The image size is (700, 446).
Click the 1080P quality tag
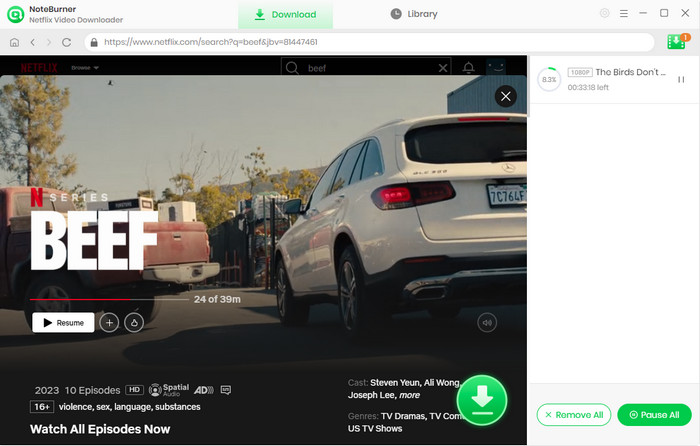580,72
